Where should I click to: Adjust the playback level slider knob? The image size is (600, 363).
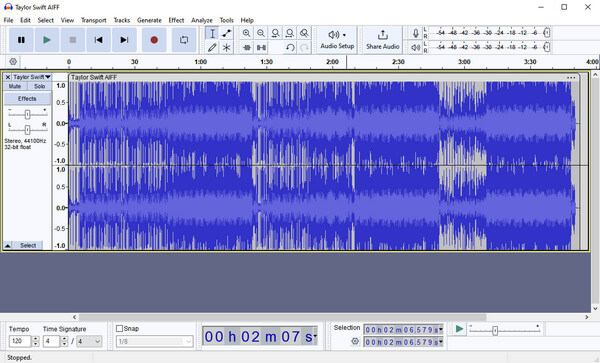click(547, 47)
